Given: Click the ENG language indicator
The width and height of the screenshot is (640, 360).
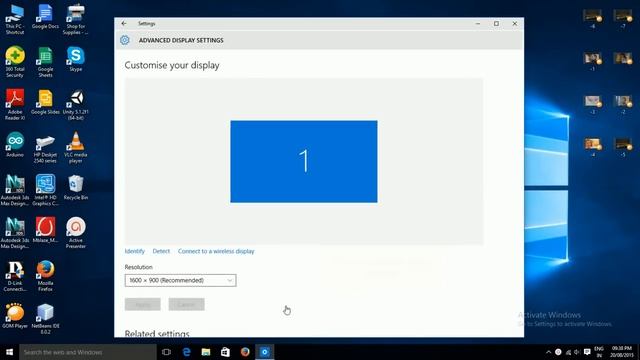Looking at the screenshot, I should coord(599,352).
